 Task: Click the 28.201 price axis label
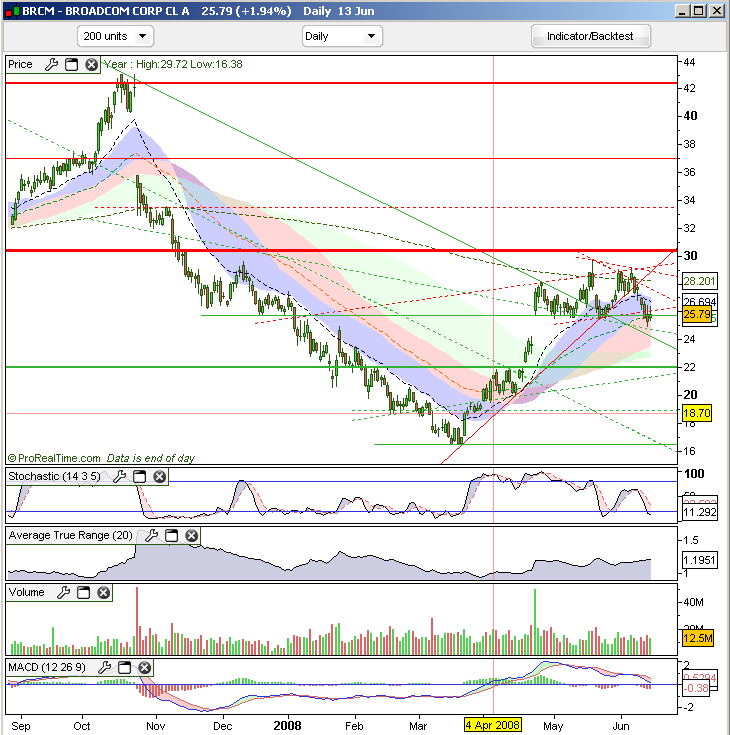point(699,281)
